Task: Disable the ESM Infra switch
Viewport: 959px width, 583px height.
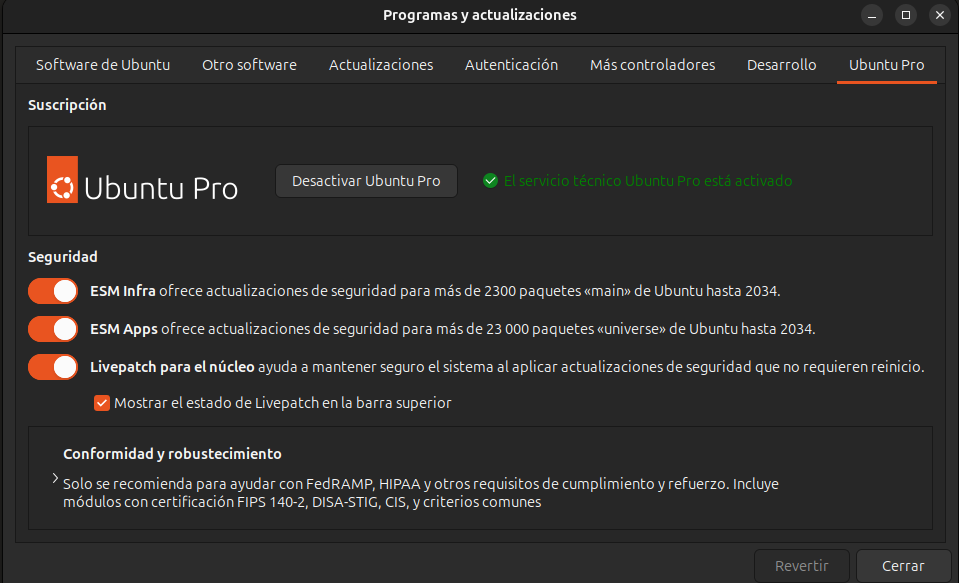Action: coord(53,291)
